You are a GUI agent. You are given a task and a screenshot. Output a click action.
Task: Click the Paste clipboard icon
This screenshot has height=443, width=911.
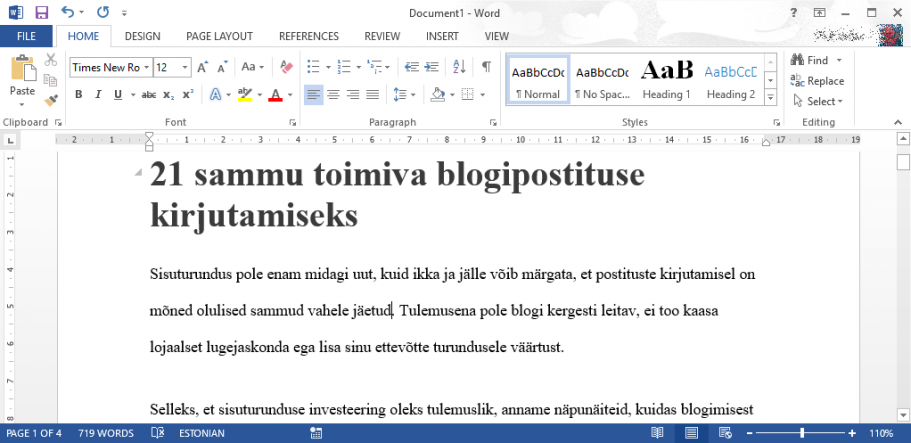(23, 67)
